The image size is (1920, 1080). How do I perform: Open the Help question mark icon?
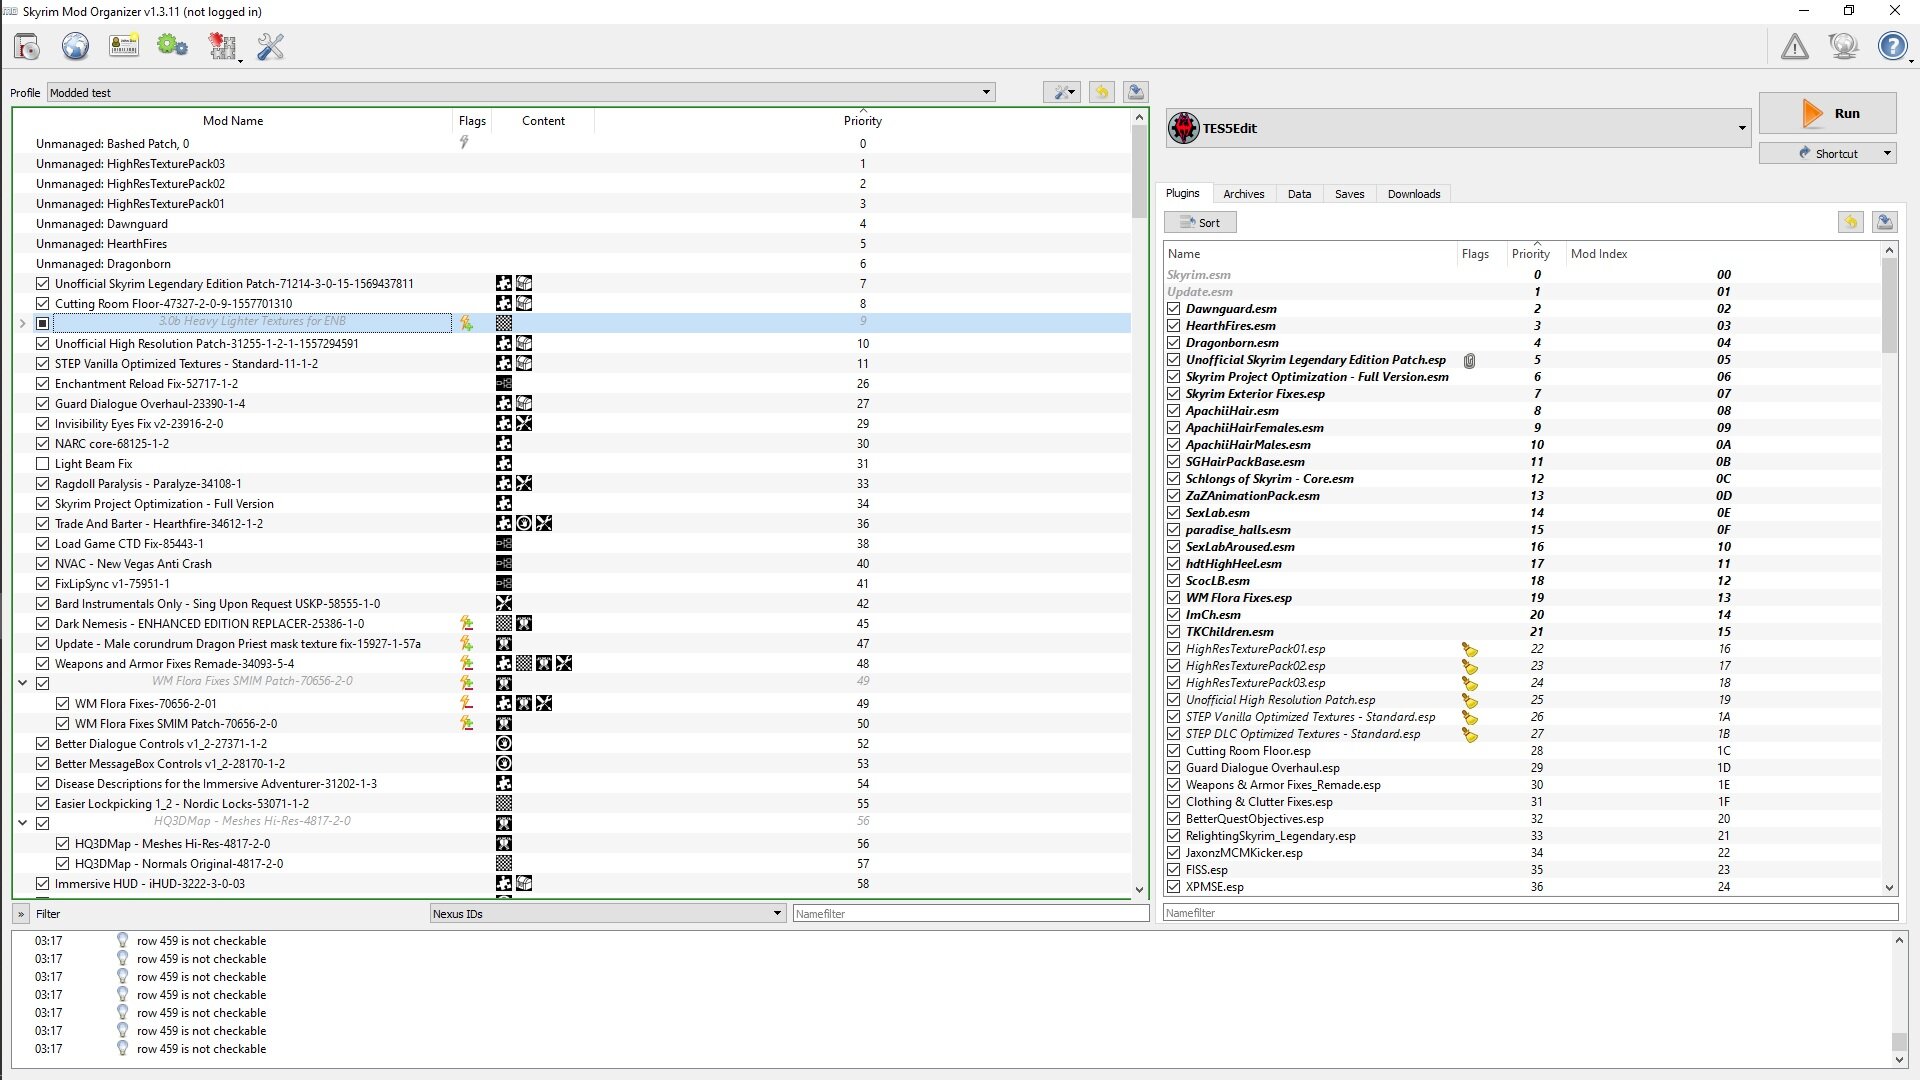tap(1892, 46)
